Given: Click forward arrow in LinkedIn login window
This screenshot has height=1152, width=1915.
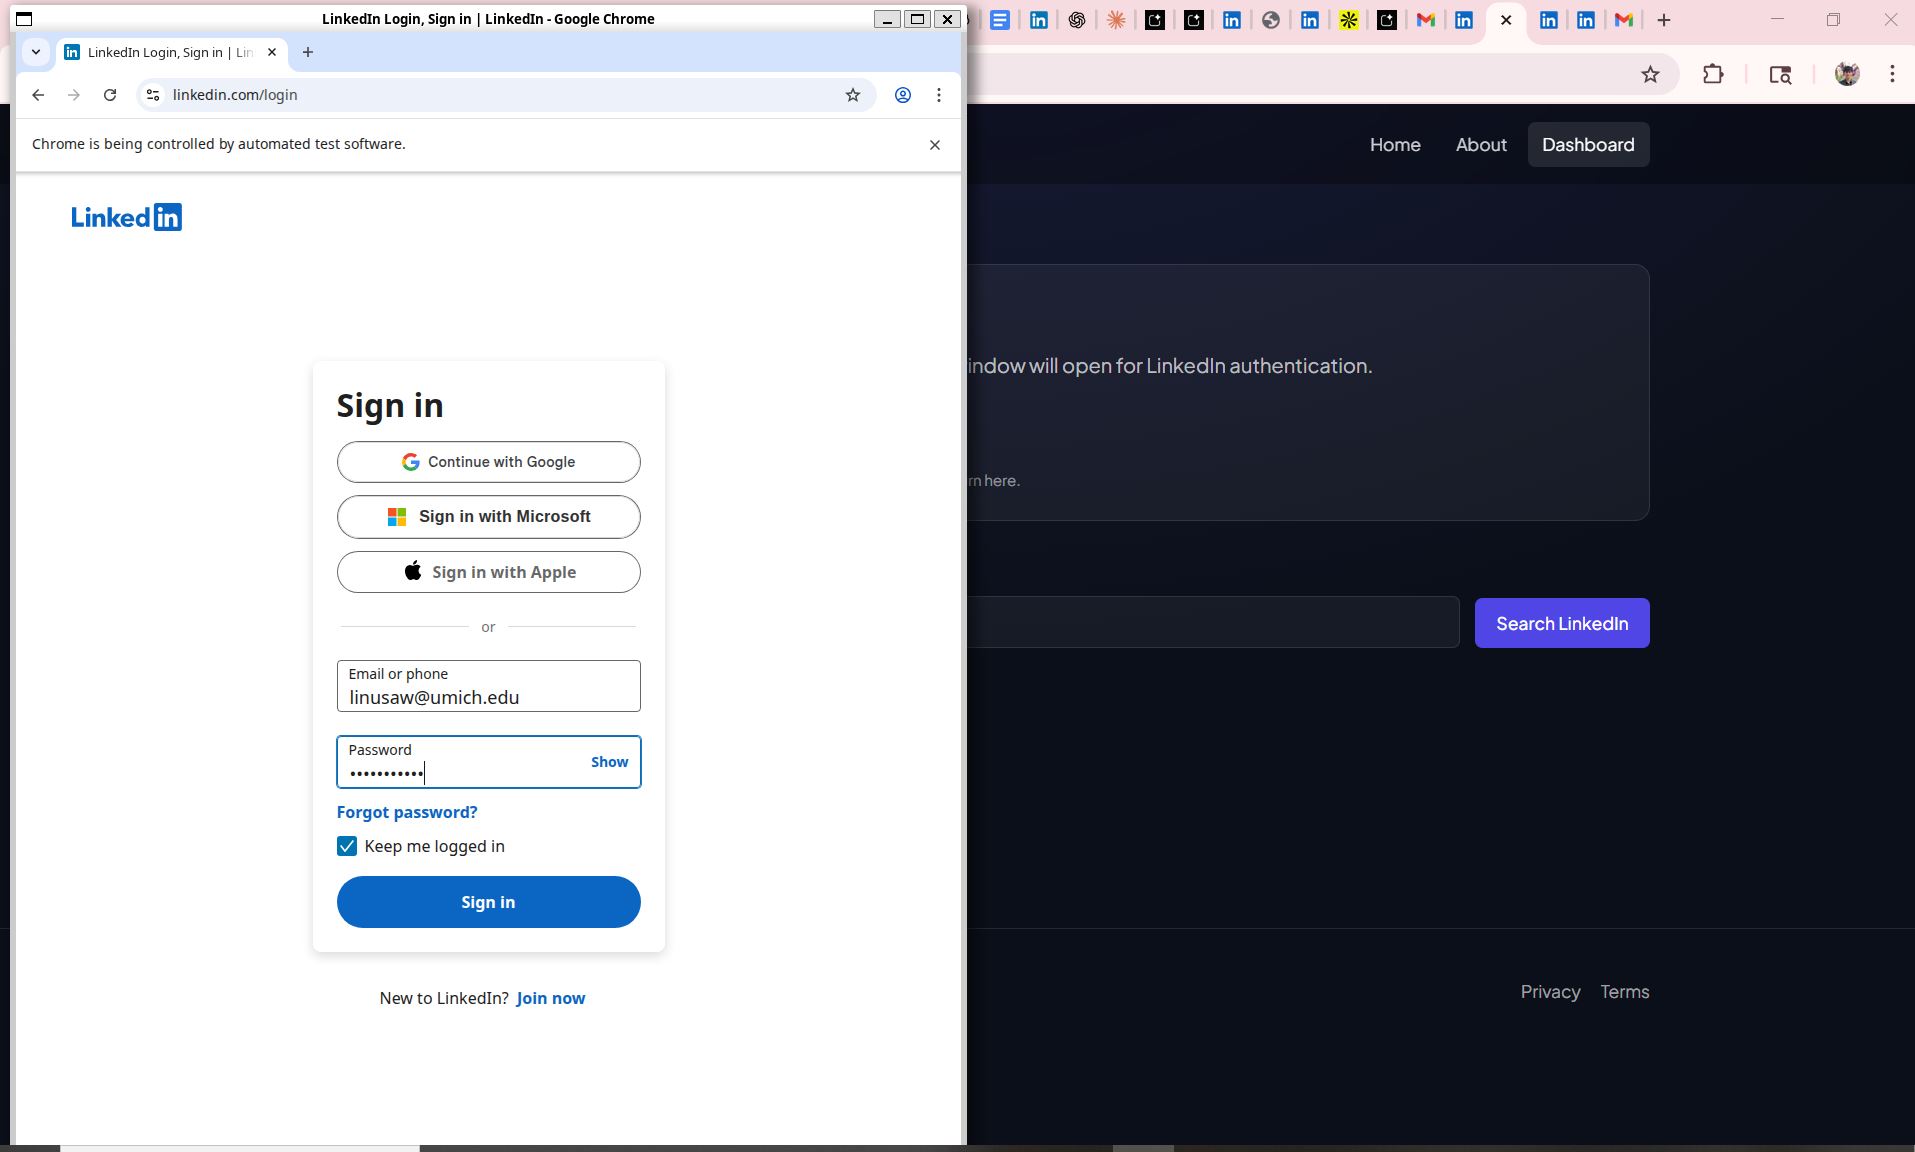Looking at the screenshot, I should (74, 95).
